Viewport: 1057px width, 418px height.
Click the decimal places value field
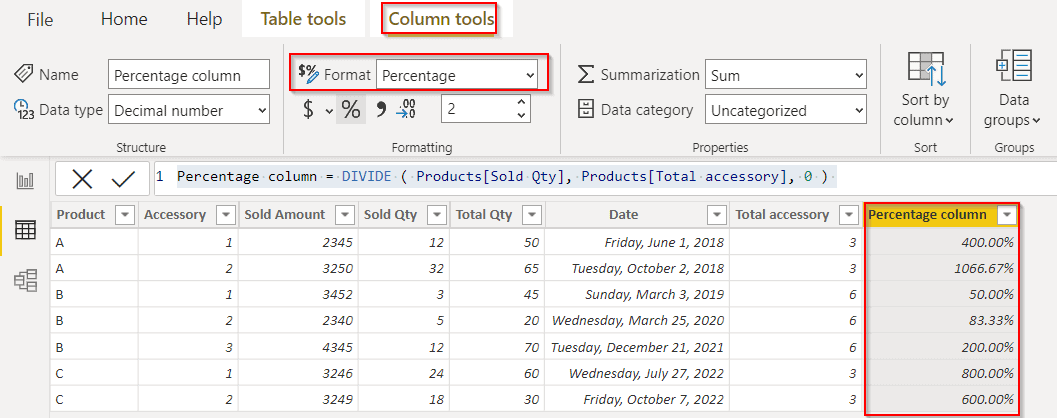pyautogui.click(x=477, y=109)
